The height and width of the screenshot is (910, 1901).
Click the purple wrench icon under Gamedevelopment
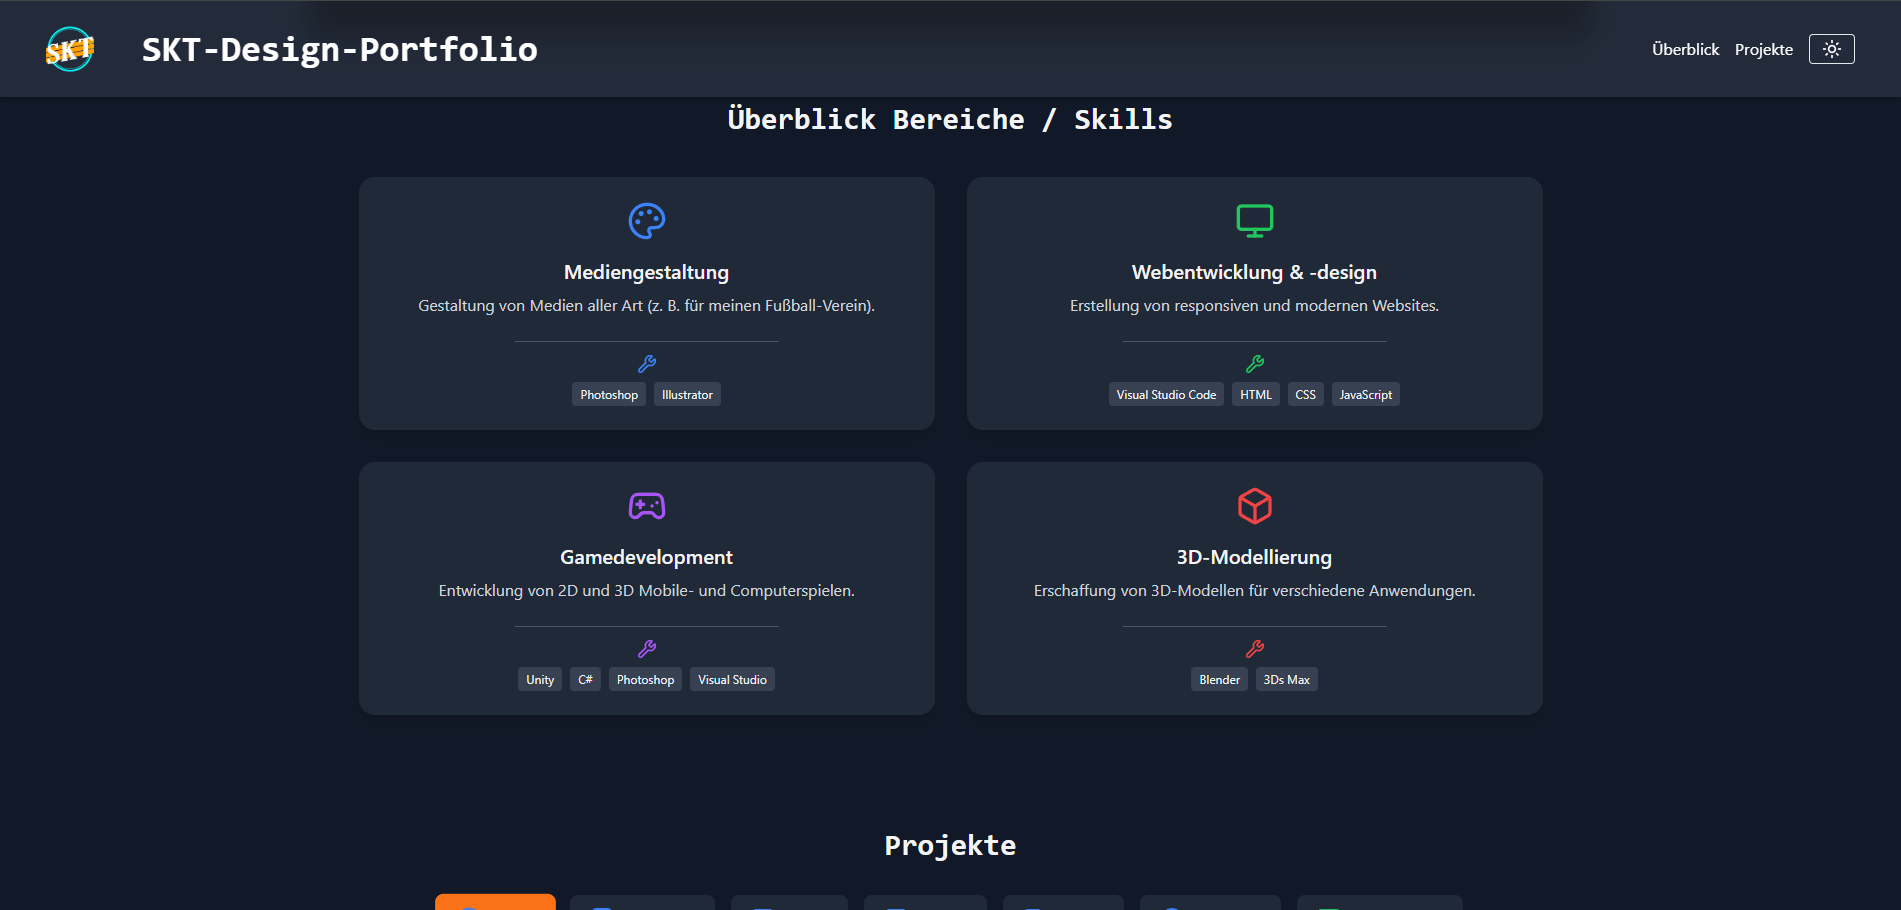[x=646, y=649]
